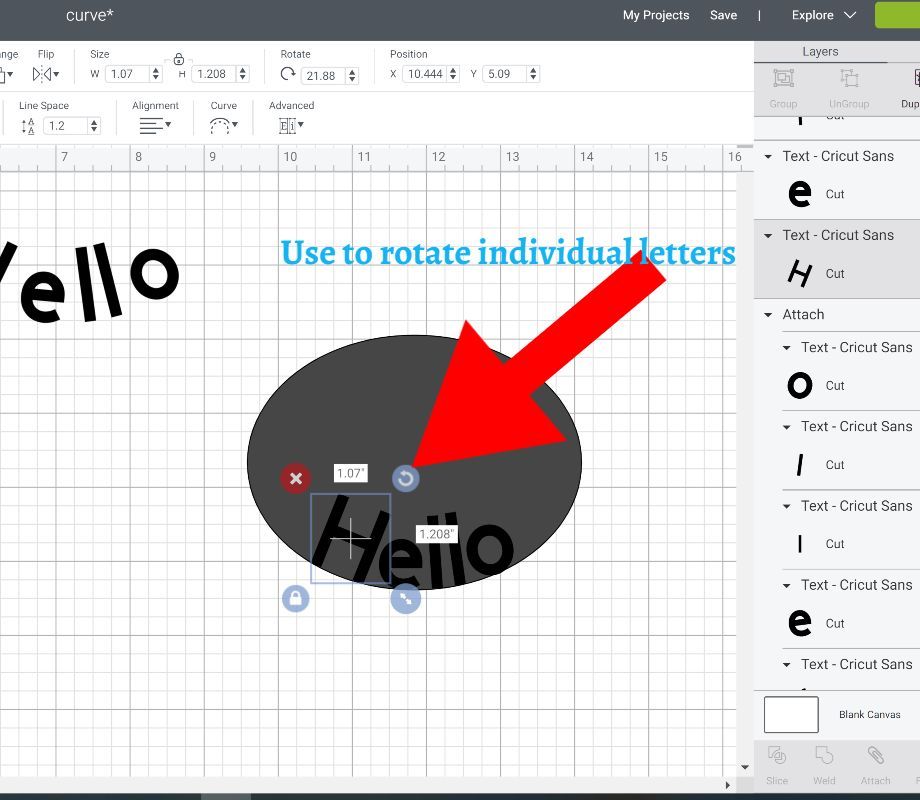This screenshot has height=800, width=920.
Task: Adjust the Line Space stepper
Action: pos(94,126)
